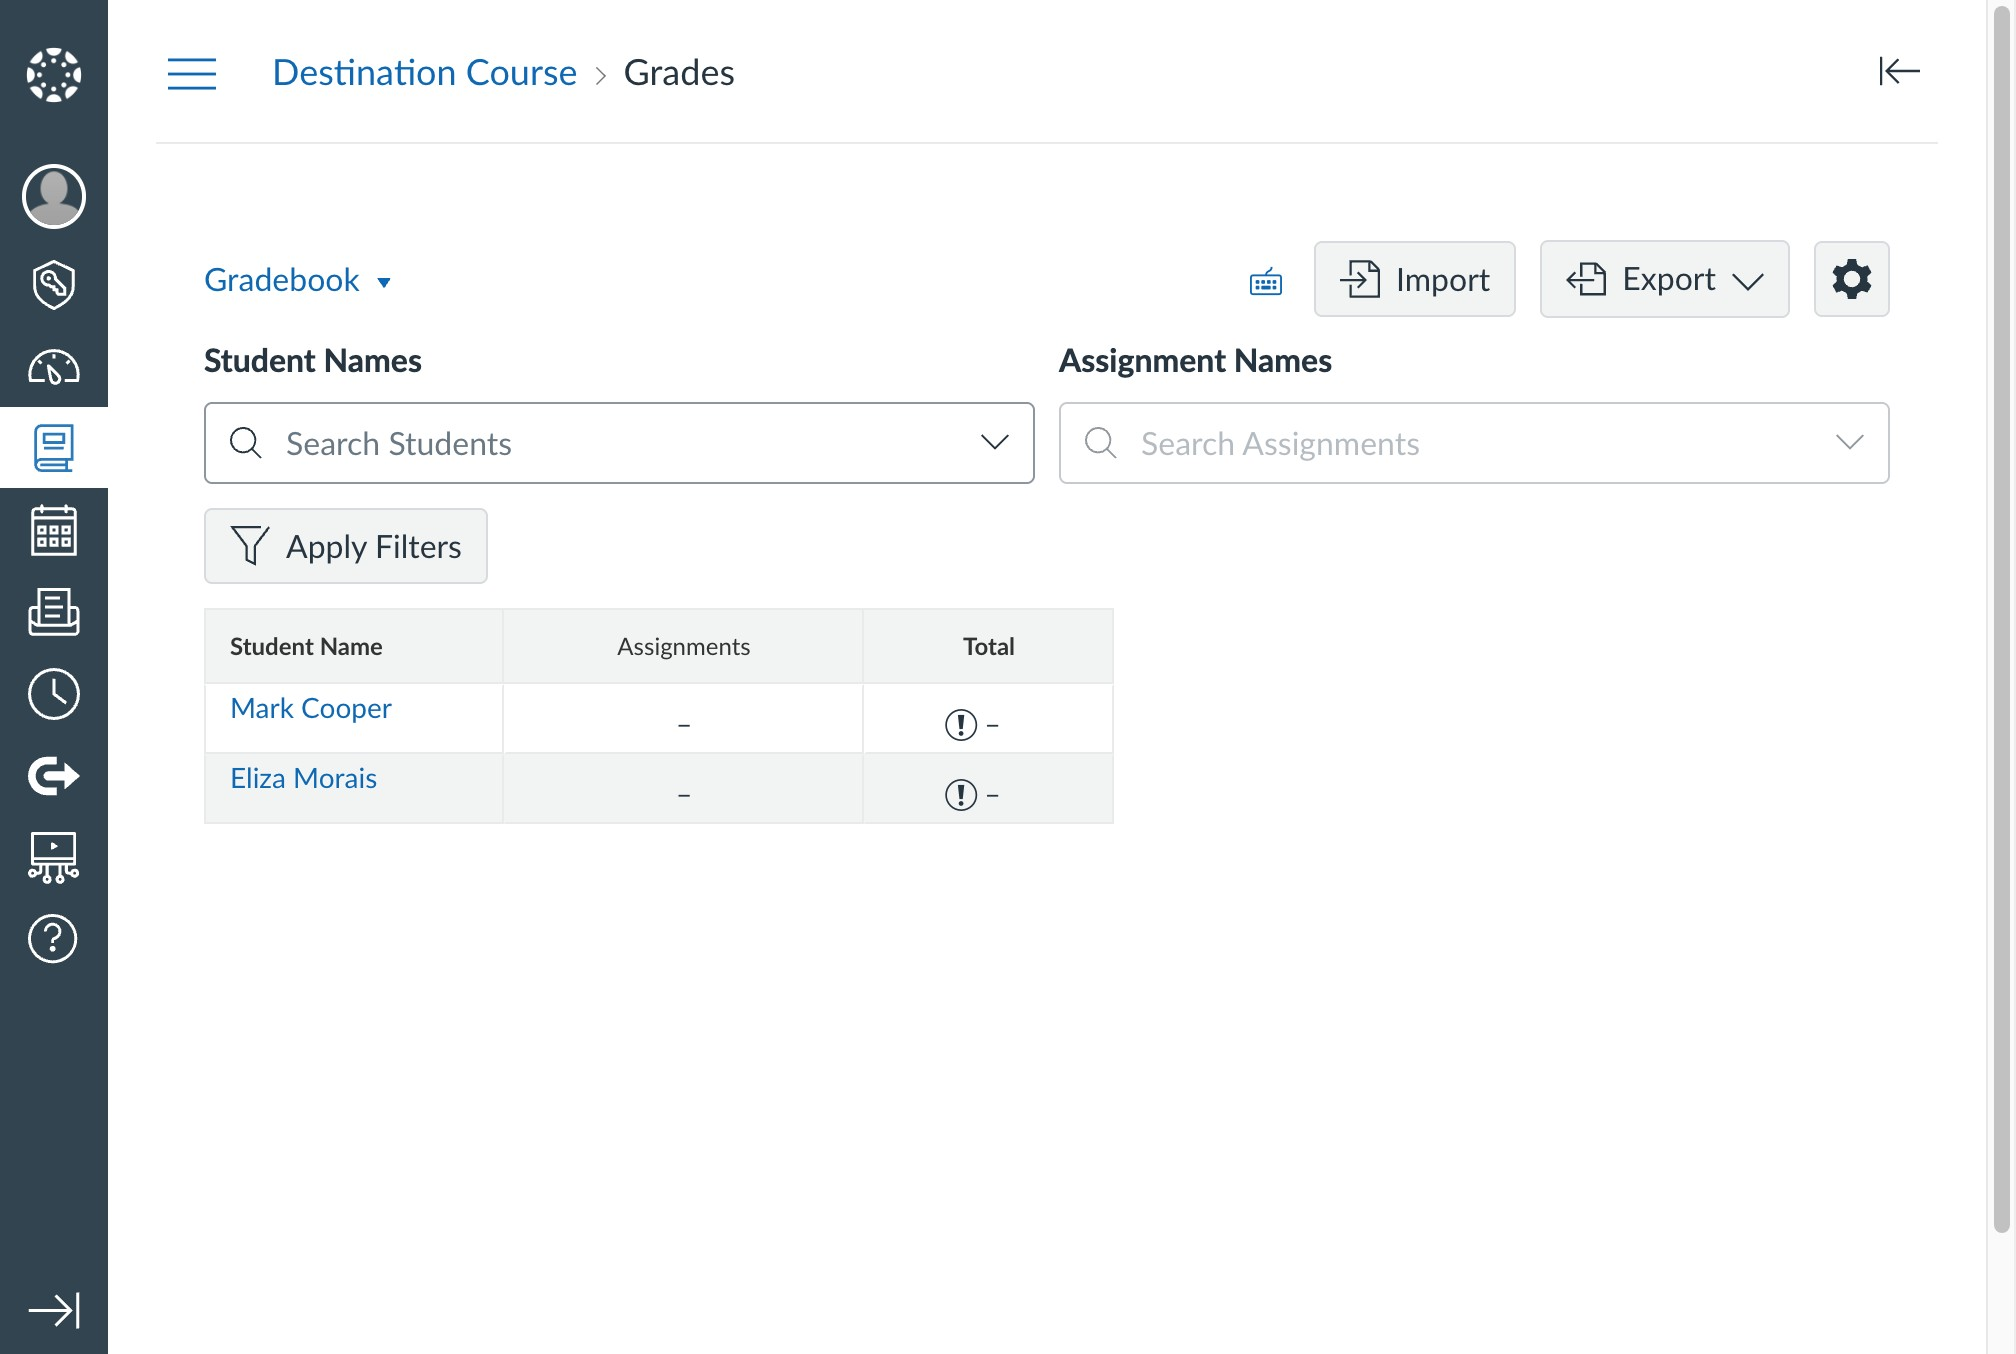Open the Account avatar in sidebar
The height and width of the screenshot is (1354, 2016).
tap(54, 196)
